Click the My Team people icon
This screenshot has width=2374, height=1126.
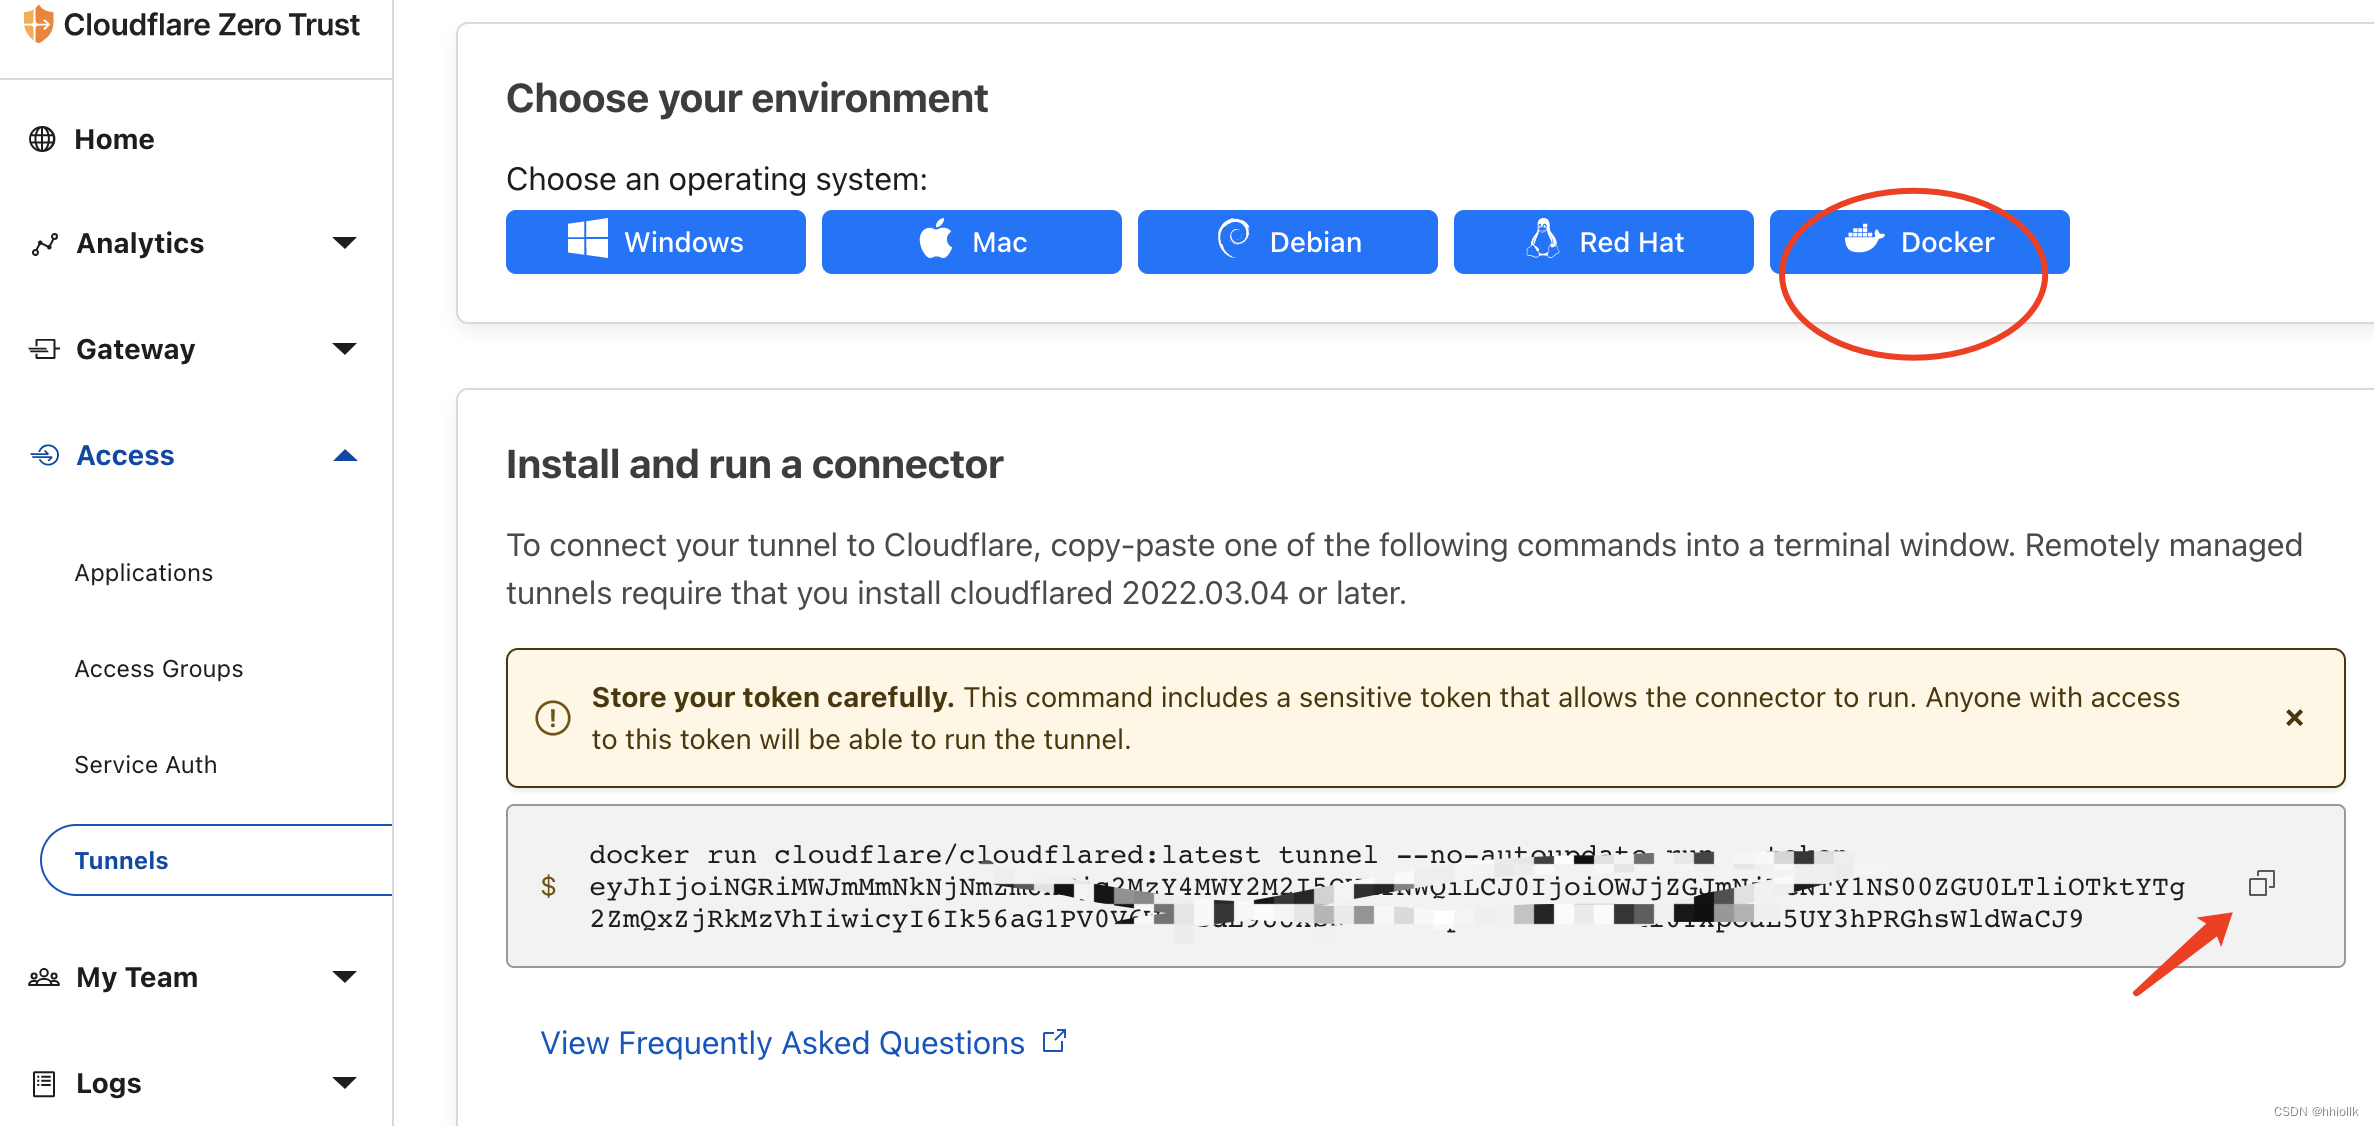click(x=44, y=977)
